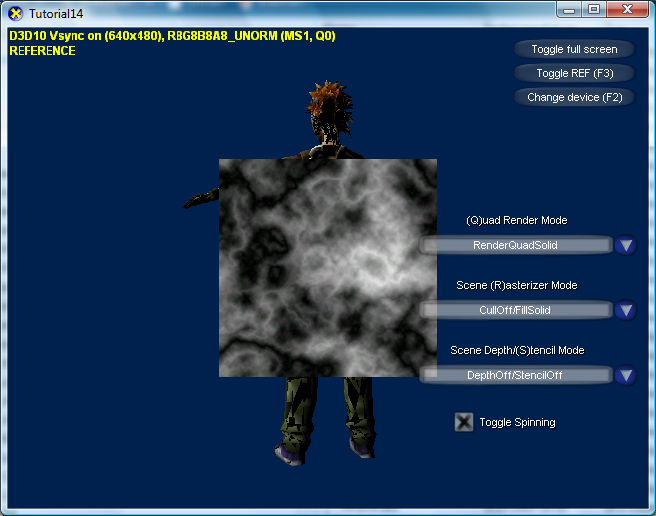
Task: Expand the Quad Render Mode dropdown arrow
Action: [x=626, y=245]
